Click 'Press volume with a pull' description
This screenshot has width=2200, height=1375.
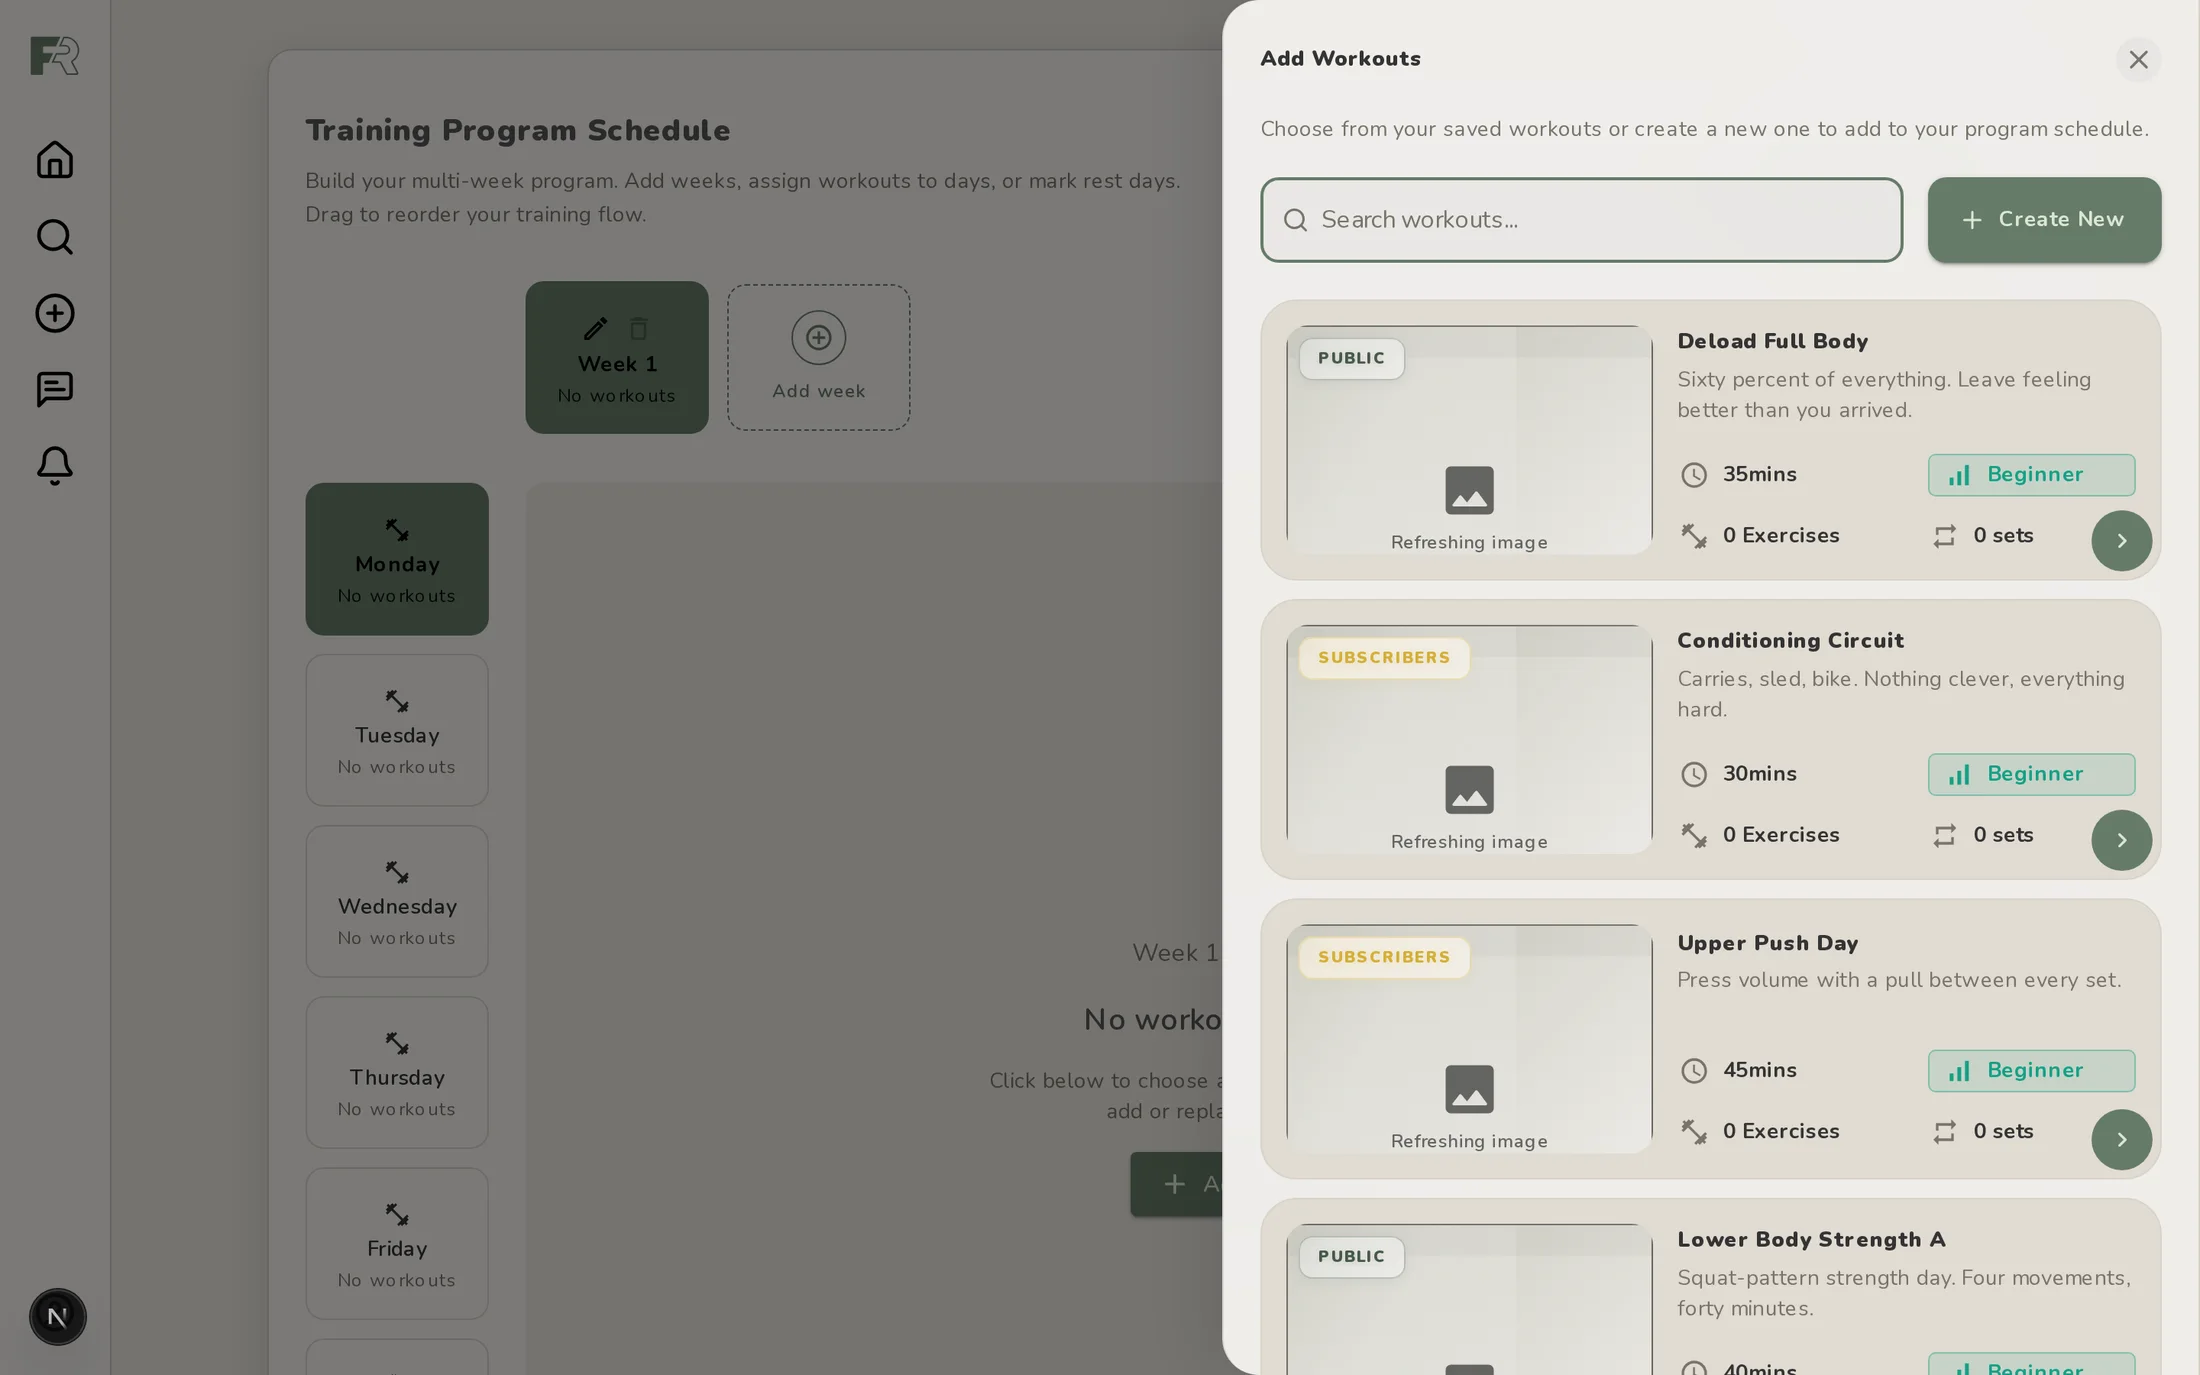pos(1898,980)
